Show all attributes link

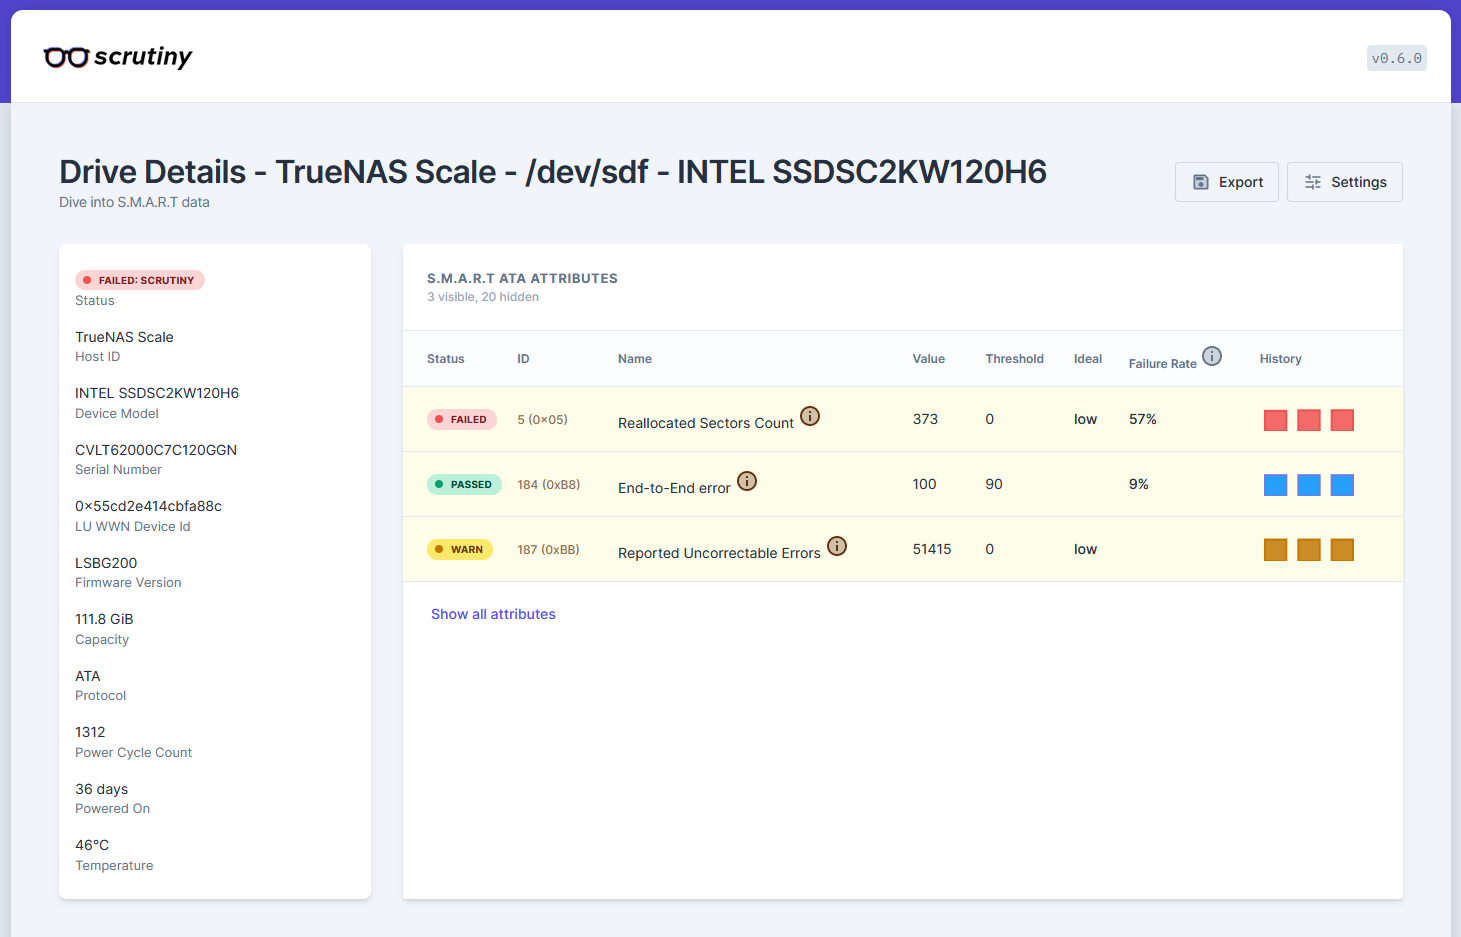(493, 614)
